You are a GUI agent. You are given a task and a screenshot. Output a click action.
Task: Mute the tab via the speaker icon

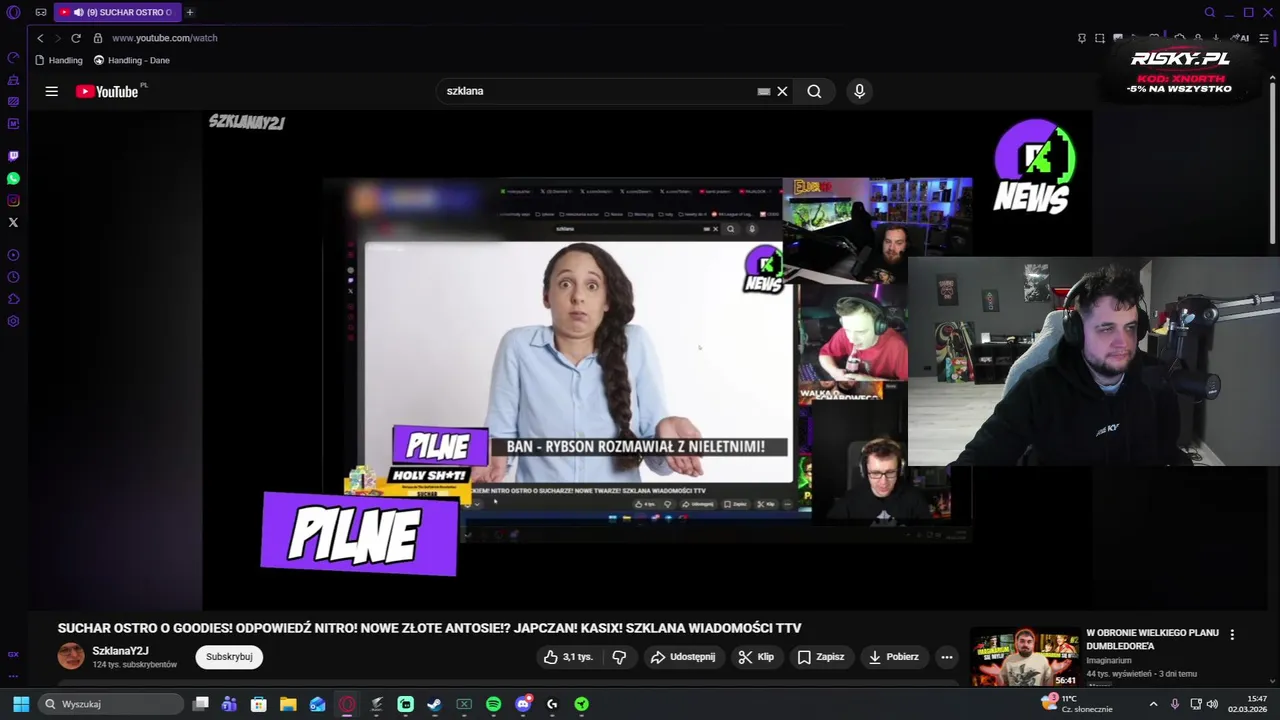(78, 13)
